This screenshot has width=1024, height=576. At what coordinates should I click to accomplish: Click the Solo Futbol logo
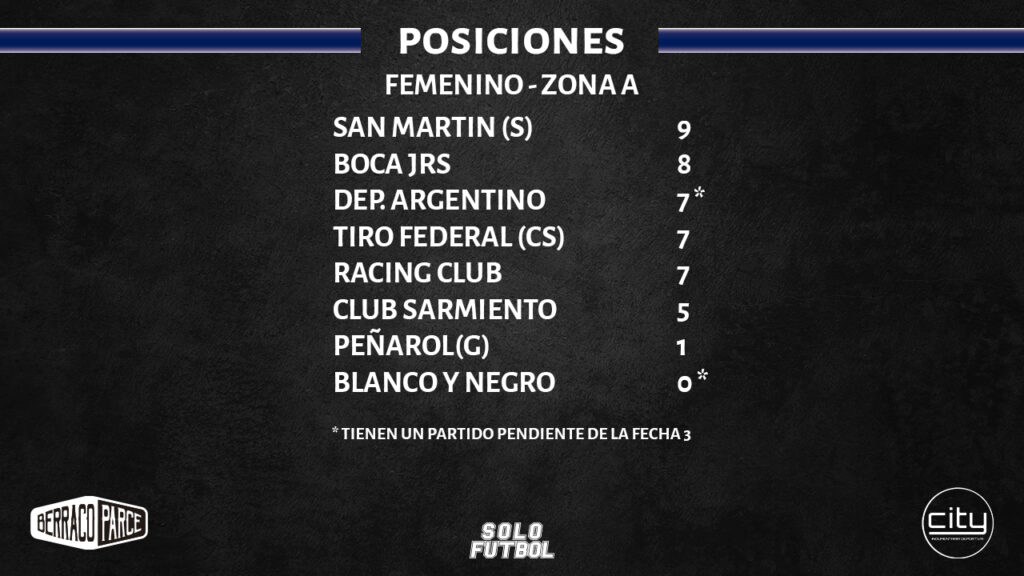(512, 541)
